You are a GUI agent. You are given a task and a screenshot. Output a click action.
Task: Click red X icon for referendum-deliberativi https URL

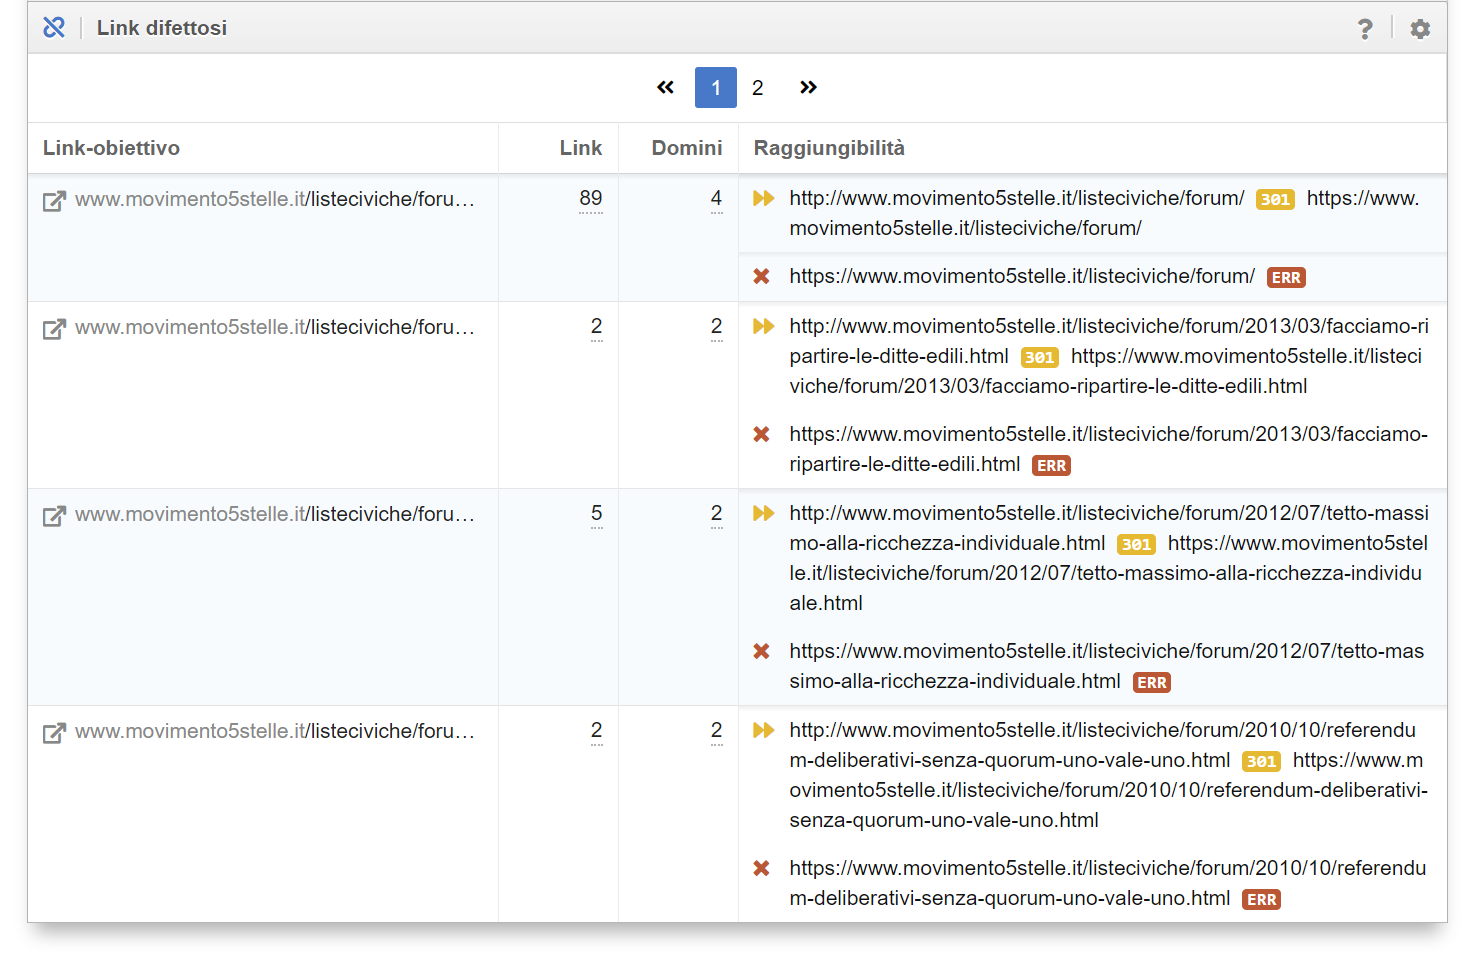click(761, 868)
